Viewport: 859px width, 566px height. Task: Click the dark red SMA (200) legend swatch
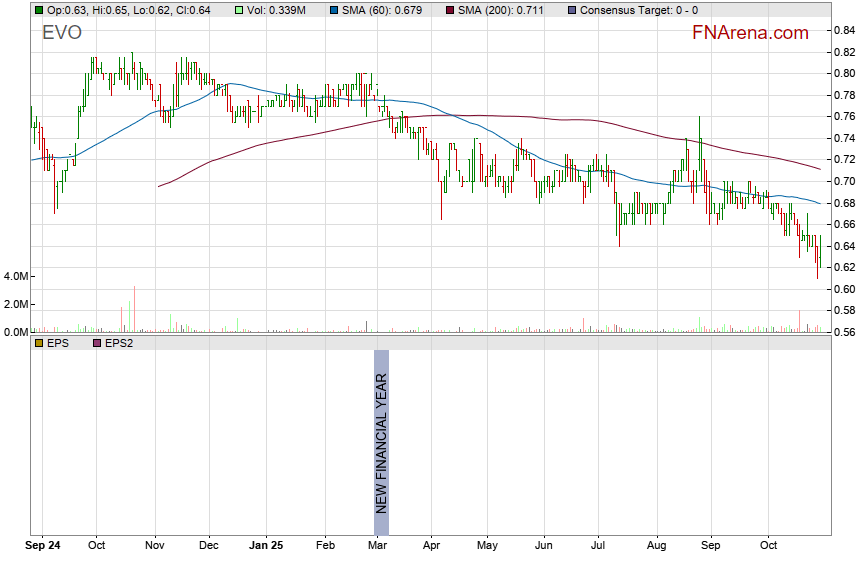click(450, 9)
